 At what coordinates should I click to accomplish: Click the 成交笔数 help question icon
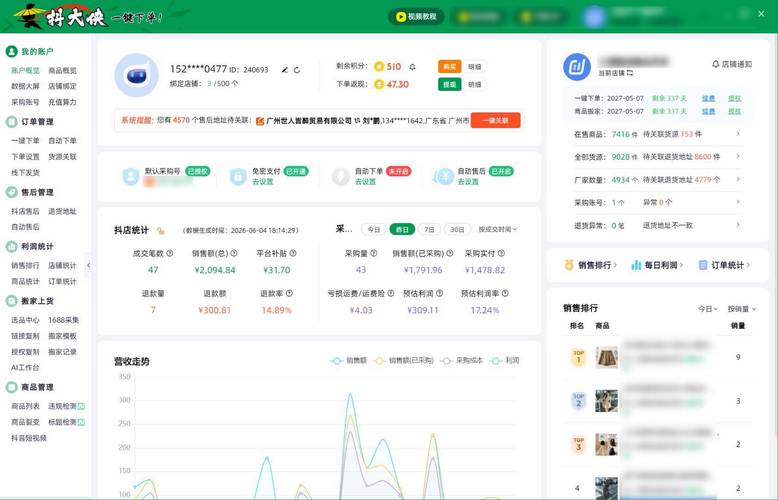(170, 253)
